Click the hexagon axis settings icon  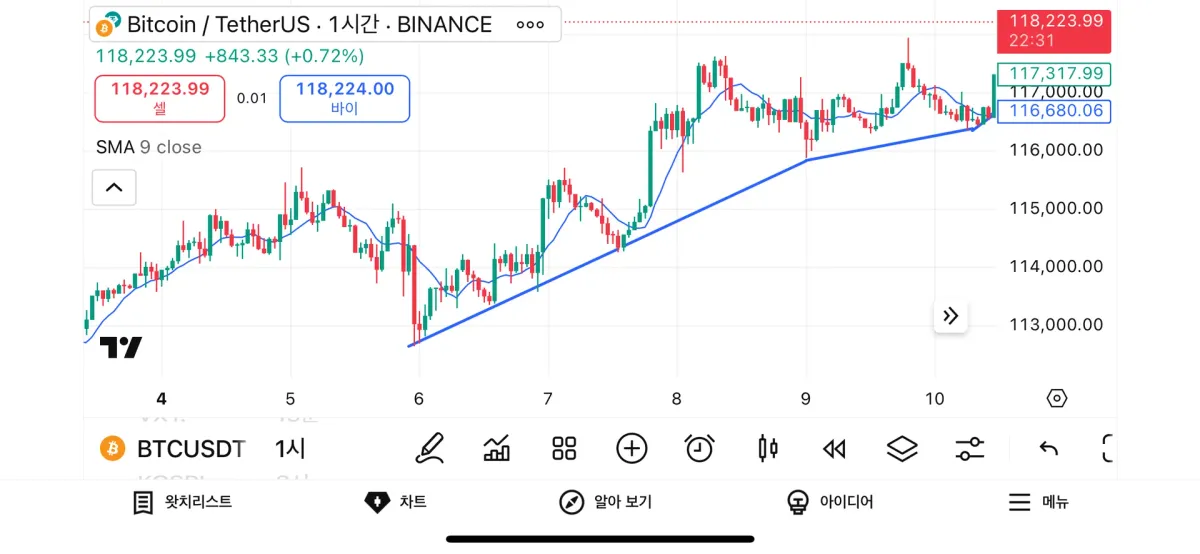tap(1057, 398)
